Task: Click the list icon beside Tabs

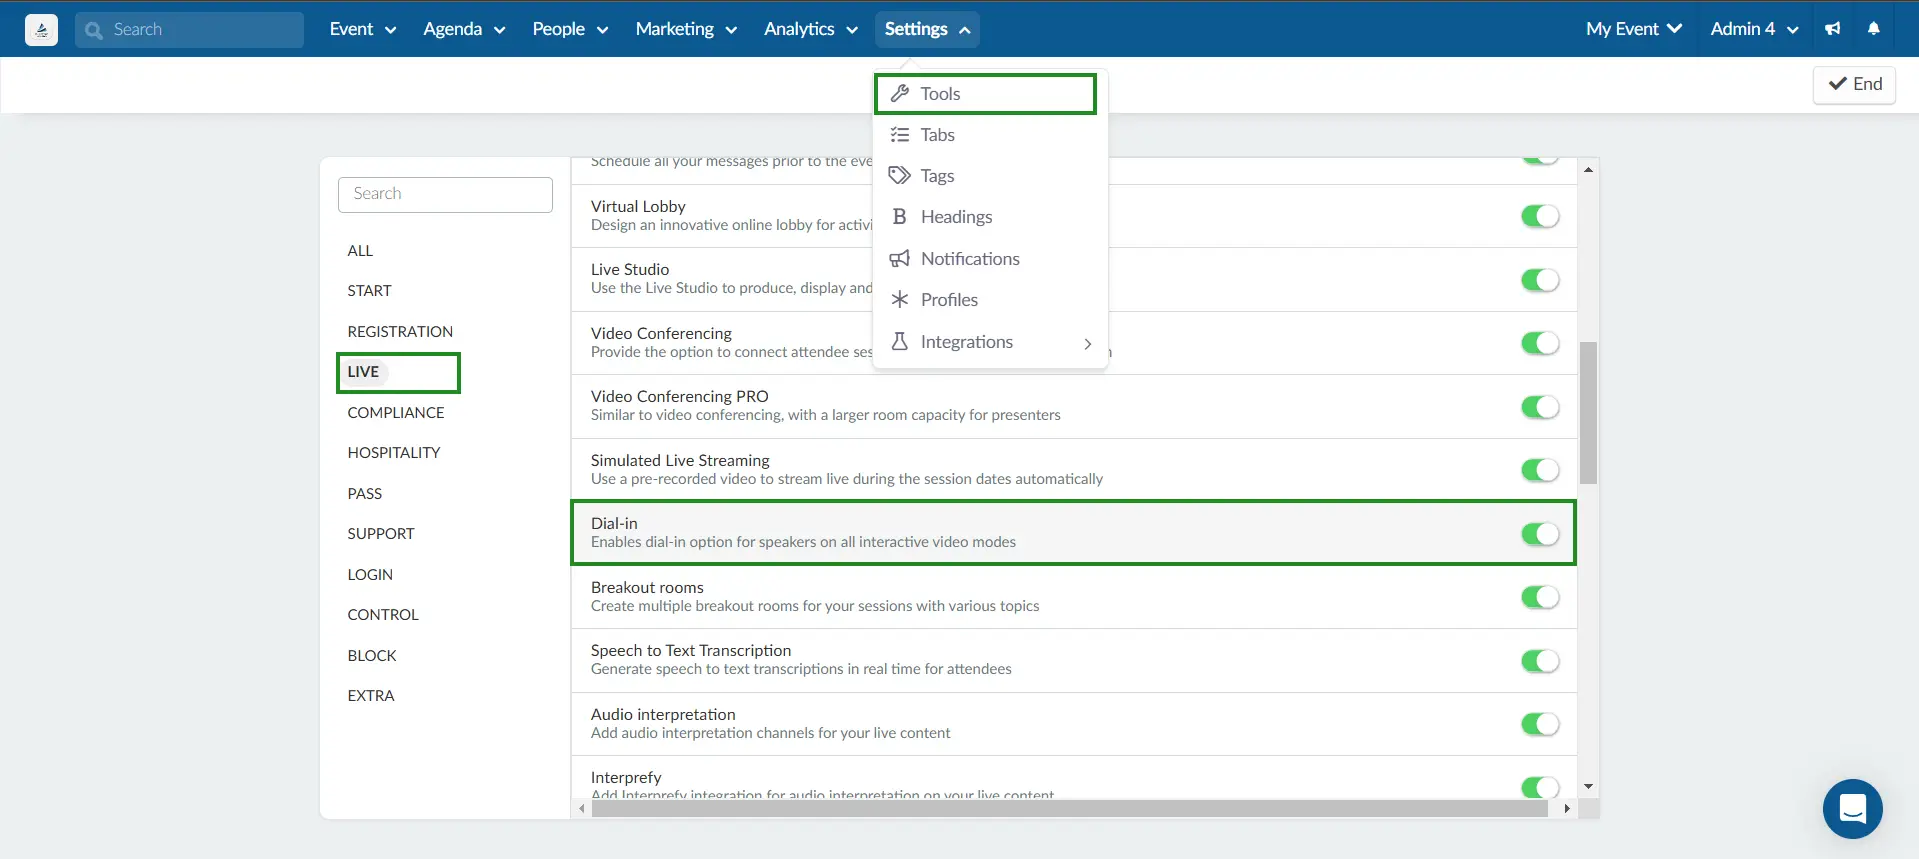Action: [900, 134]
